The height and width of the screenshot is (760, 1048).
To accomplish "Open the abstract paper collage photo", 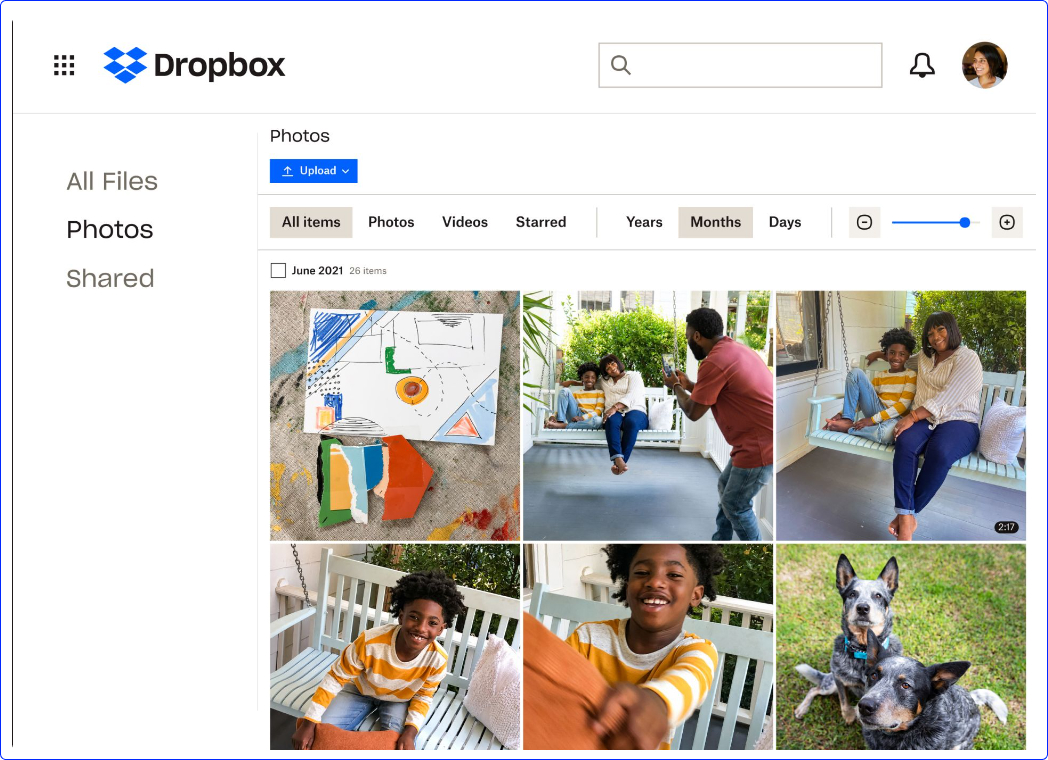I will click(x=394, y=415).
